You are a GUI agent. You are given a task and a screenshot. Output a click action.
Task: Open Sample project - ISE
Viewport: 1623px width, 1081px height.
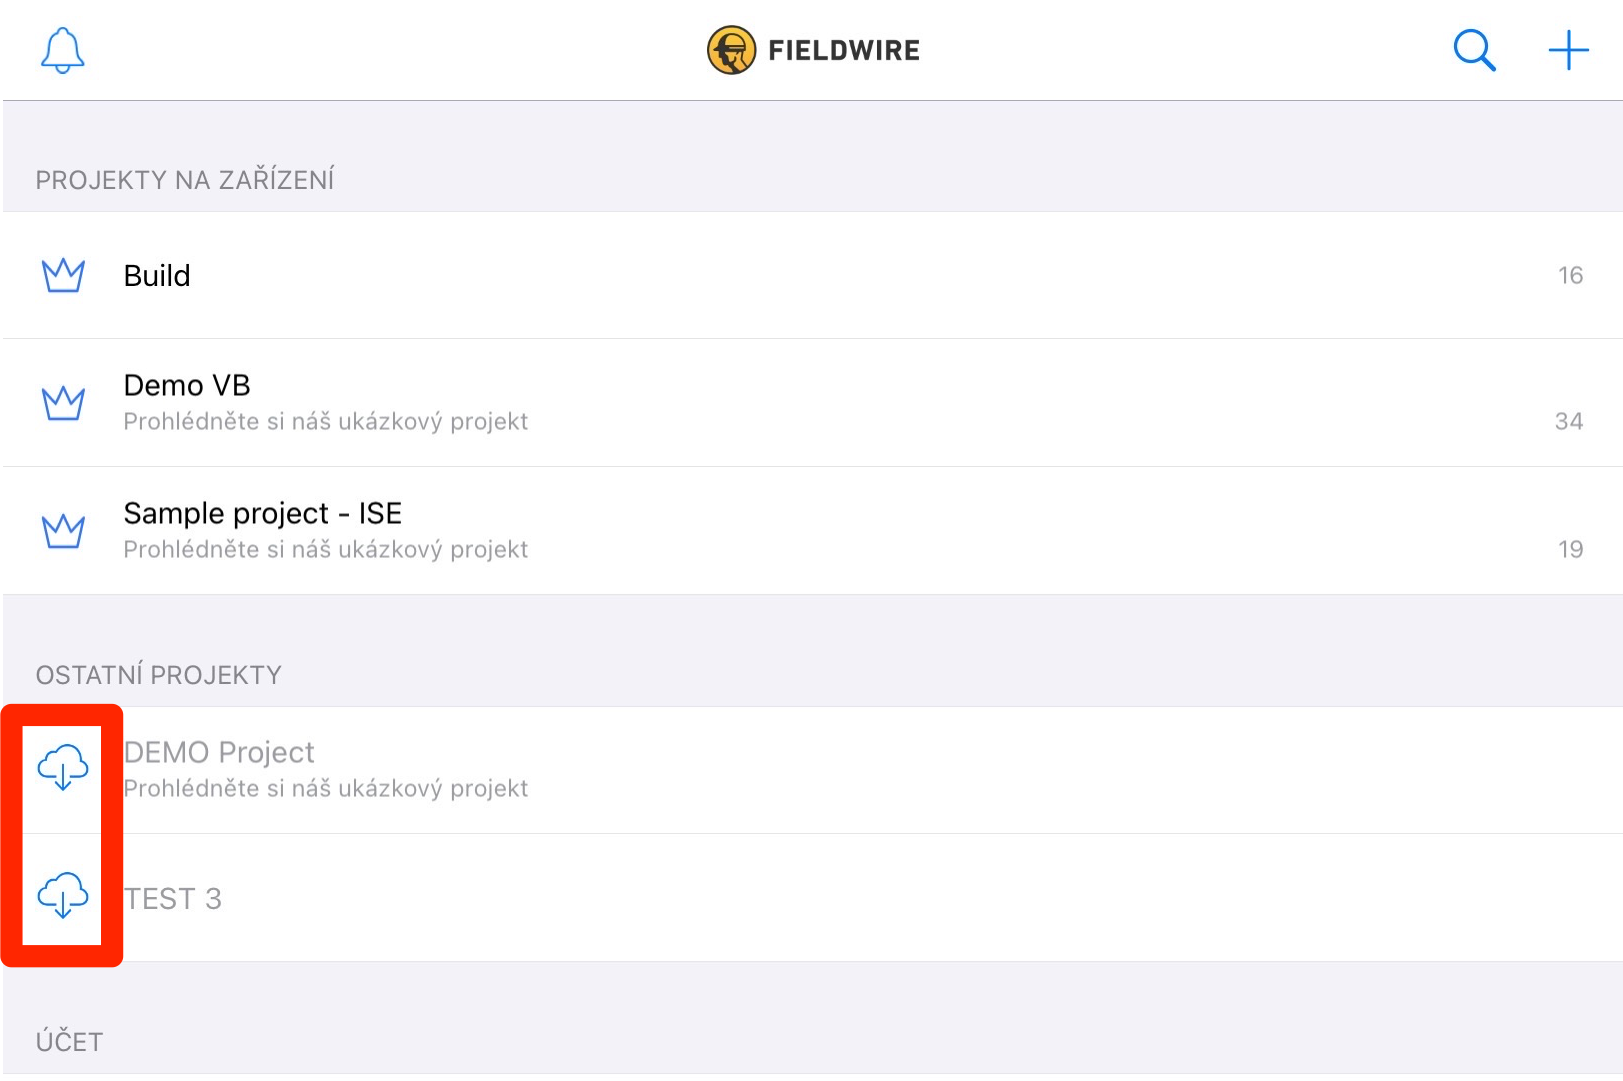262,514
